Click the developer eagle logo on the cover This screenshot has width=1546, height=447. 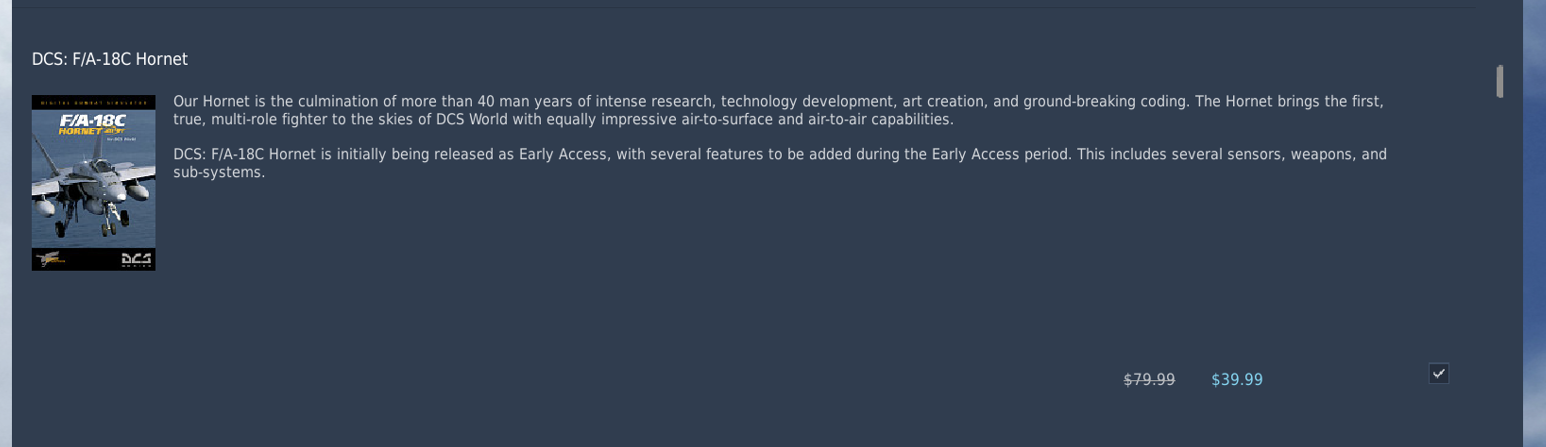click(49, 260)
